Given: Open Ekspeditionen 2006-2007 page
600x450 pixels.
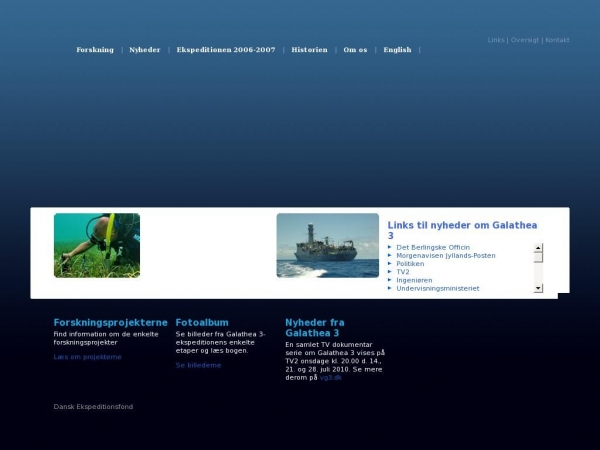Looking at the screenshot, I should click(226, 50).
